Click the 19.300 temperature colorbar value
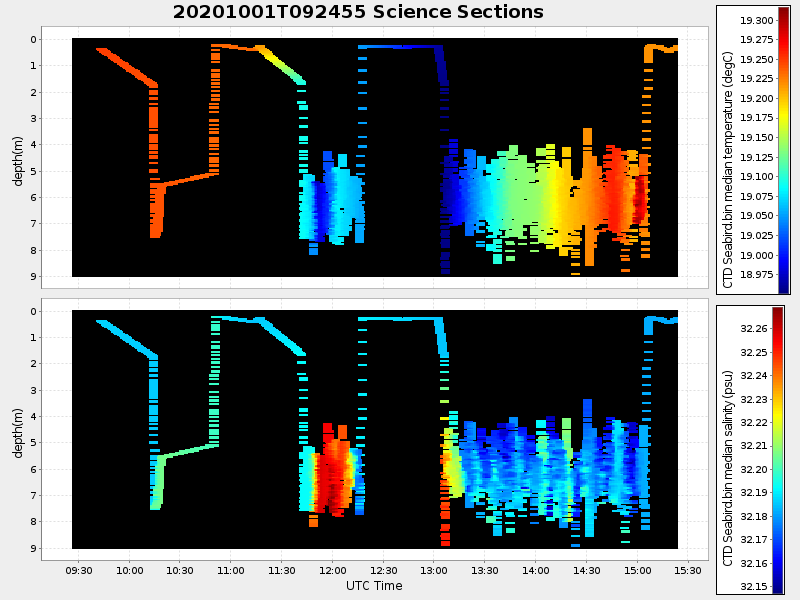Viewport: 800px width, 600px height. point(757,20)
